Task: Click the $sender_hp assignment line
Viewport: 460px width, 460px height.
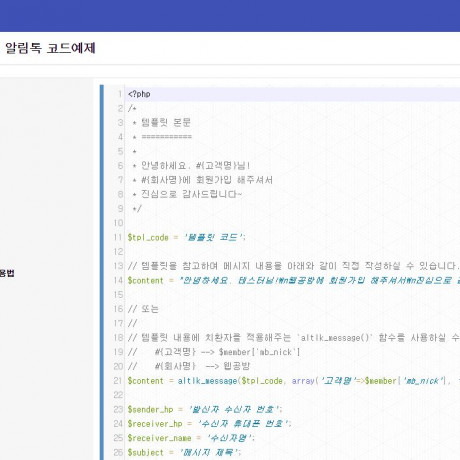Action: pyautogui.click(x=205, y=409)
